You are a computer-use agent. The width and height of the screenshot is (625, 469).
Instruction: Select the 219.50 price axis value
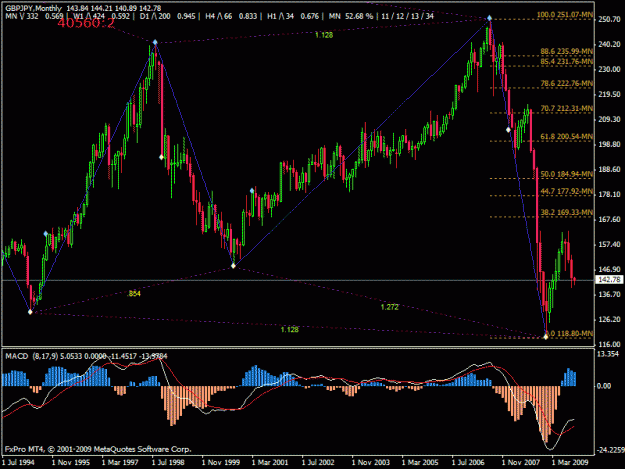pyautogui.click(x=609, y=94)
